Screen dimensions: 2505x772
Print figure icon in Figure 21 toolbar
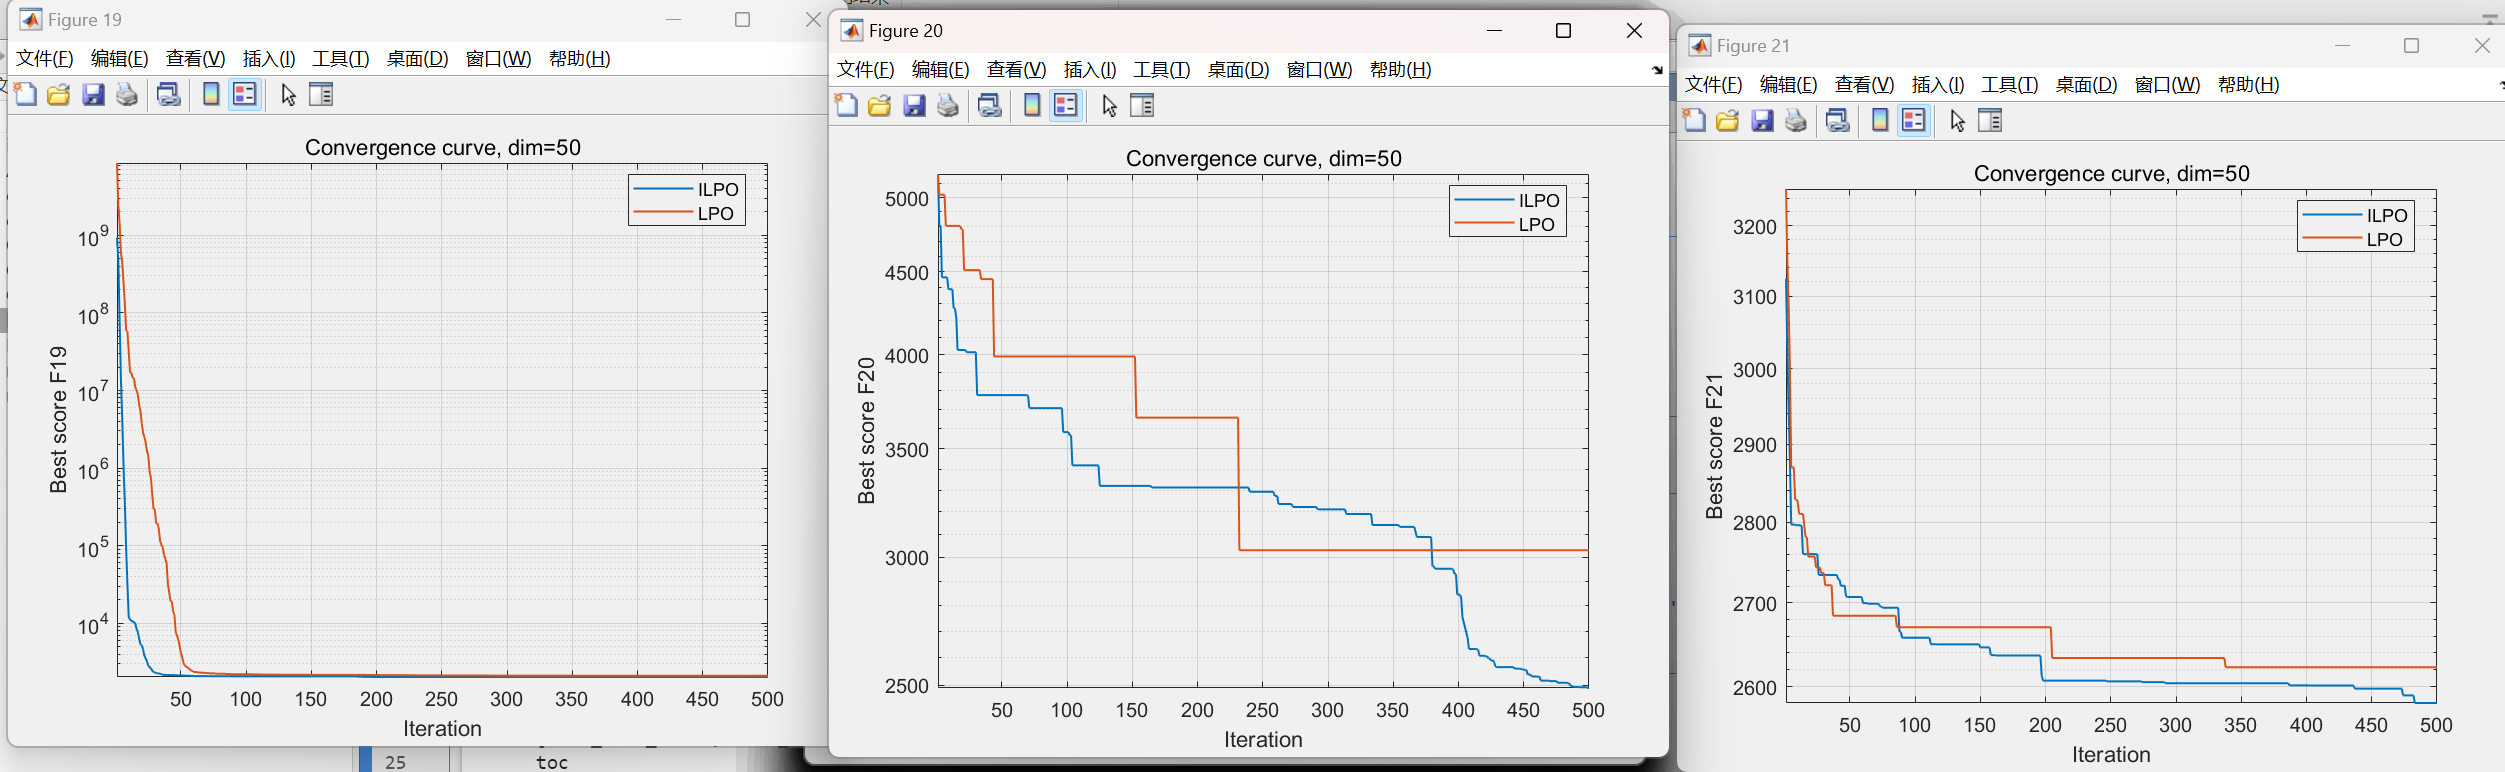[x=1796, y=120]
